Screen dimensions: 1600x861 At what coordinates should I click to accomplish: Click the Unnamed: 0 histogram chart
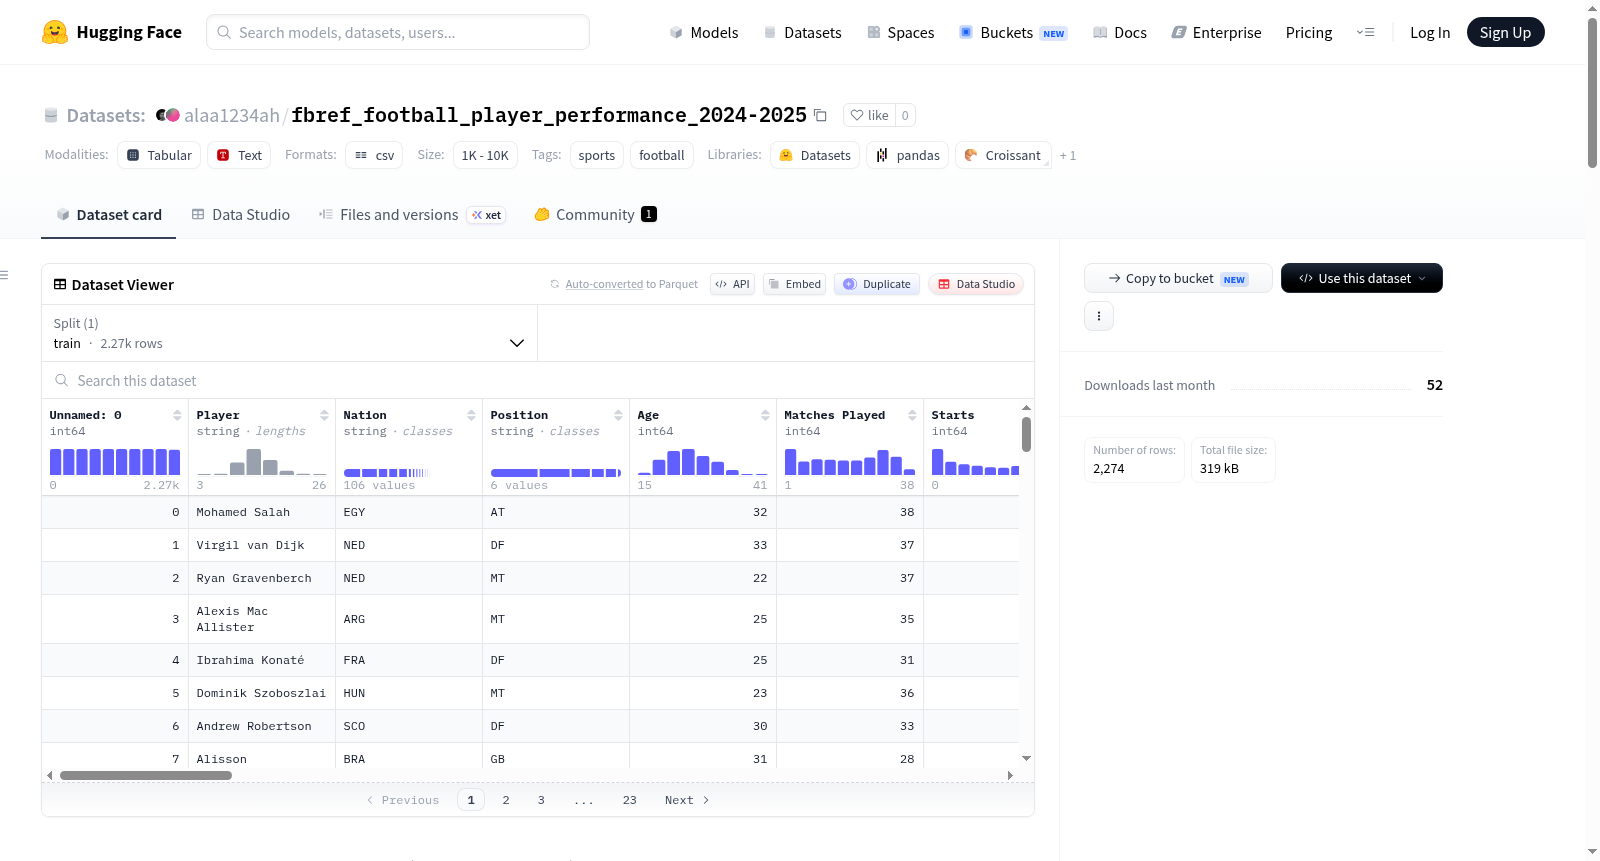point(115,462)
